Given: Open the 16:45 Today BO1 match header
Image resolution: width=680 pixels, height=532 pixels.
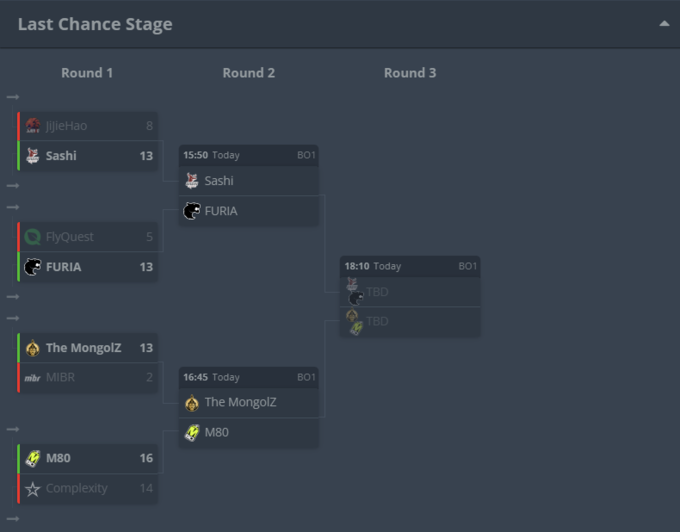Looking at the screenshot, I should (249, 377).
